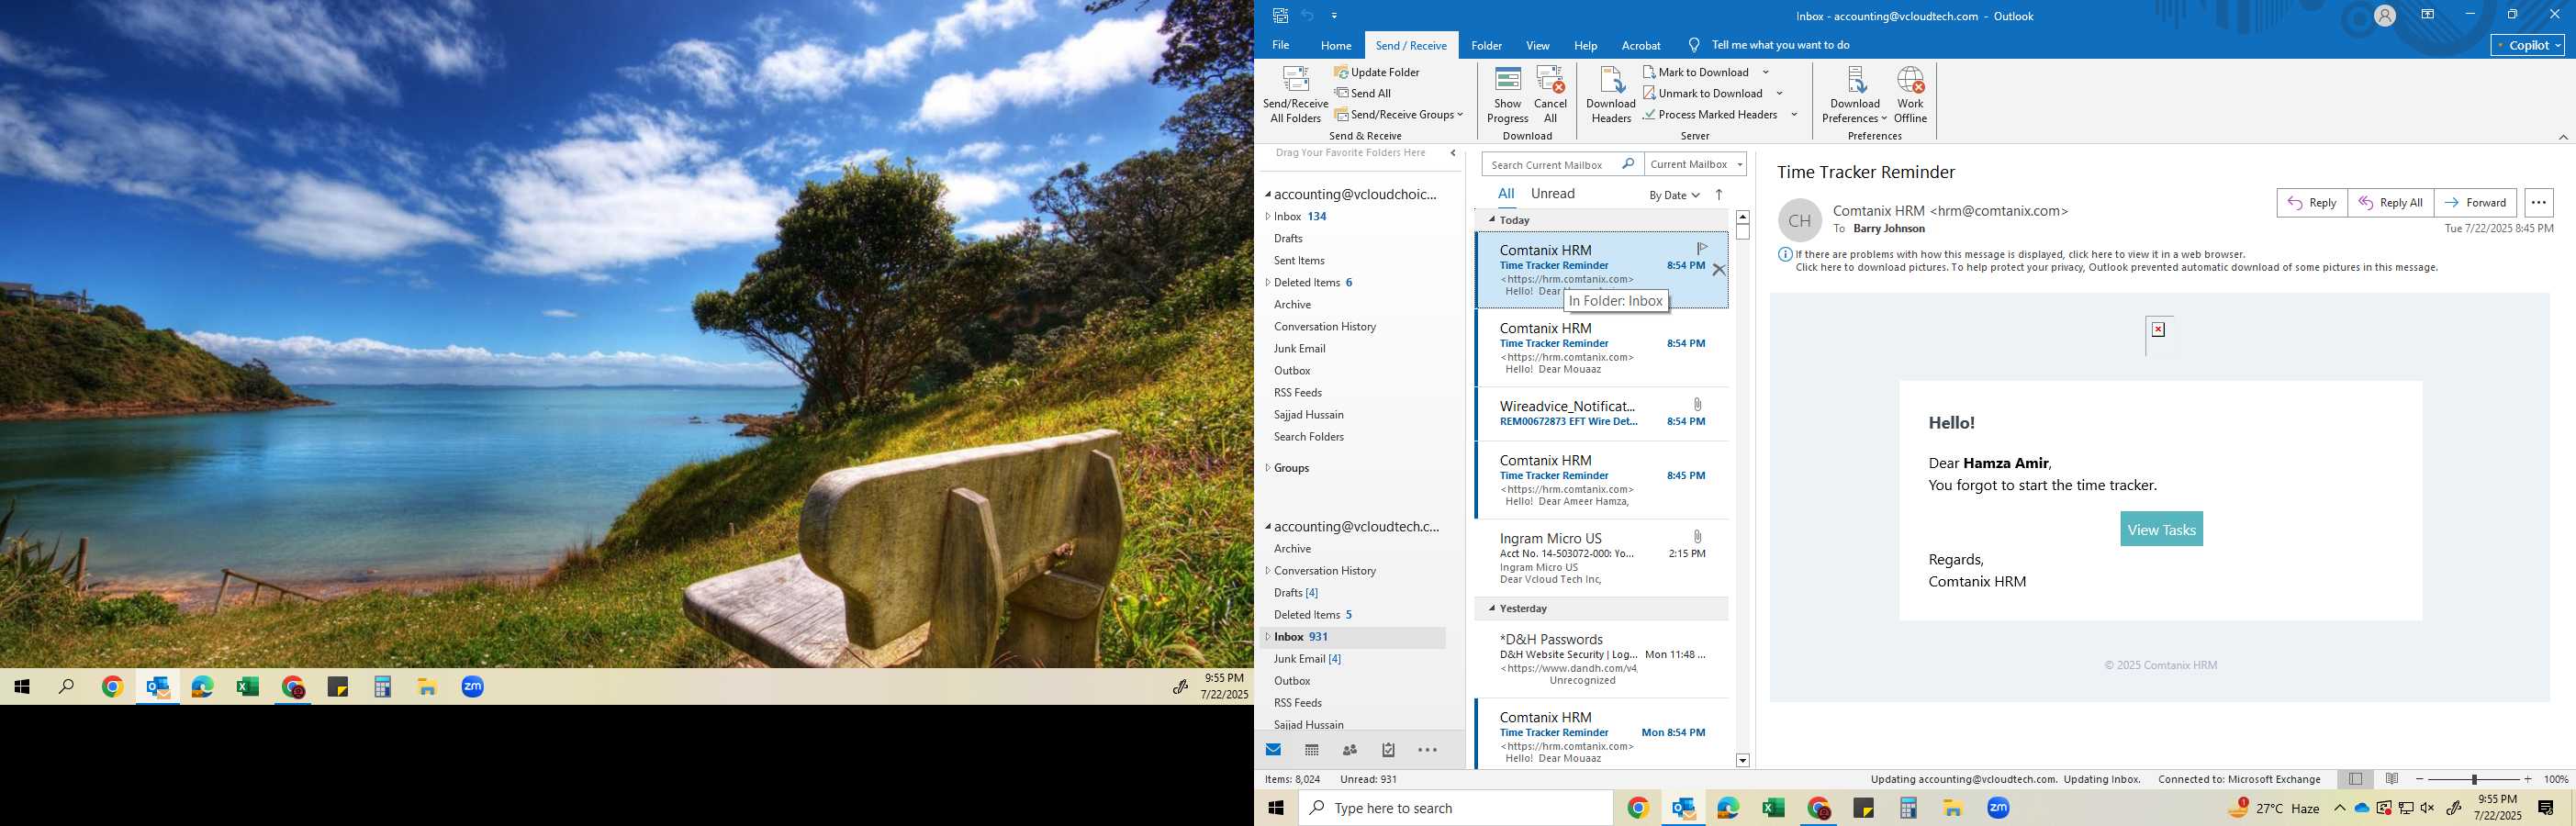The height and width of the screenshot is (826, 2576).
Task: Expand the Groups folder node
Action: [1268, 467]
